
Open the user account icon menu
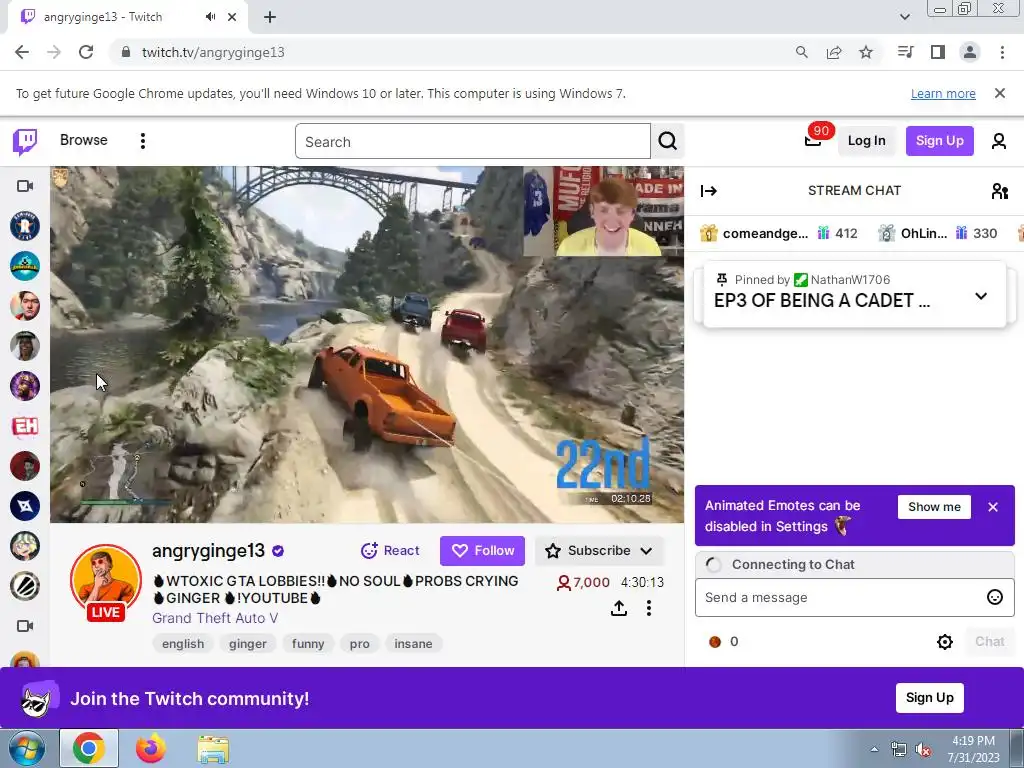[999, 141]
